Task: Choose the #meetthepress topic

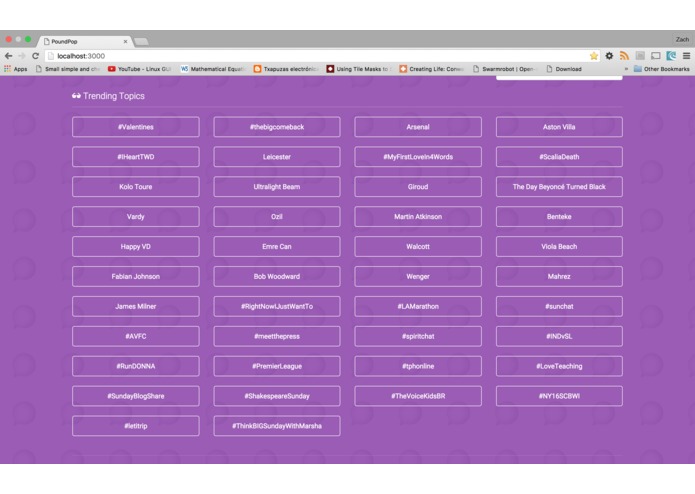Action: pyautogui.click(x=277, y=336)
